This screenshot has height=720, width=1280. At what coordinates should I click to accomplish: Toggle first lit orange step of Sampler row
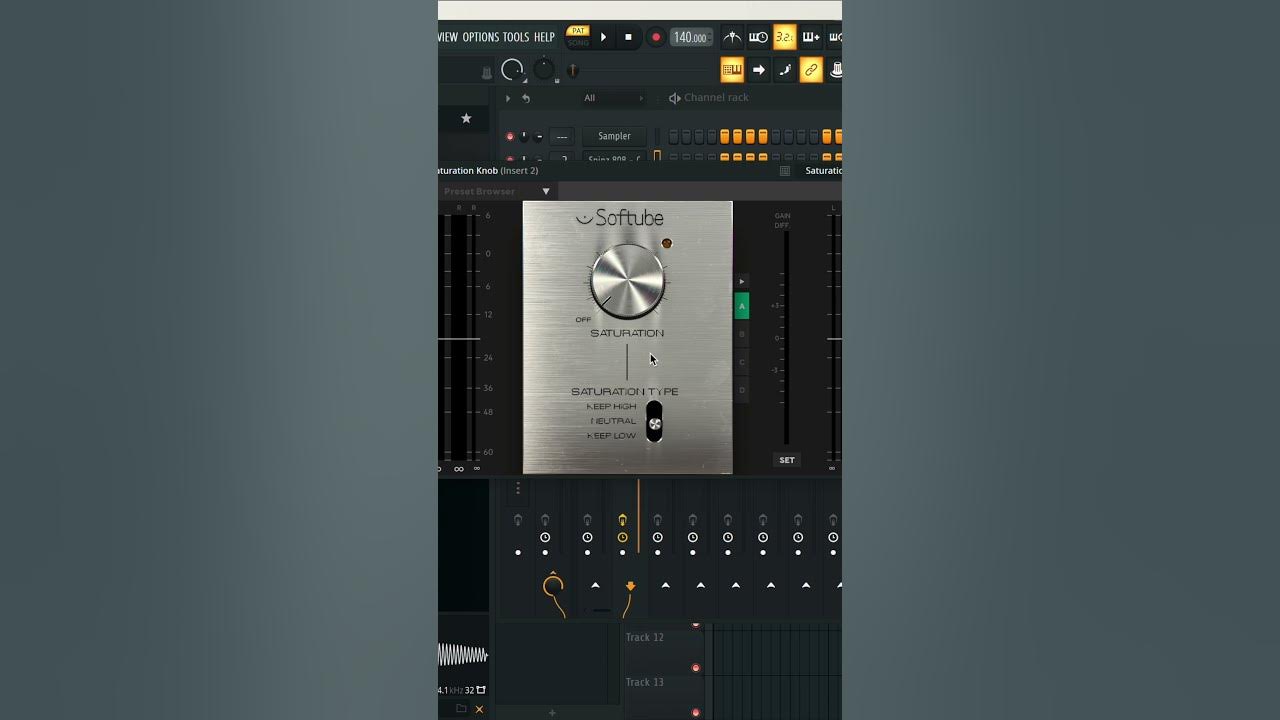725,136
